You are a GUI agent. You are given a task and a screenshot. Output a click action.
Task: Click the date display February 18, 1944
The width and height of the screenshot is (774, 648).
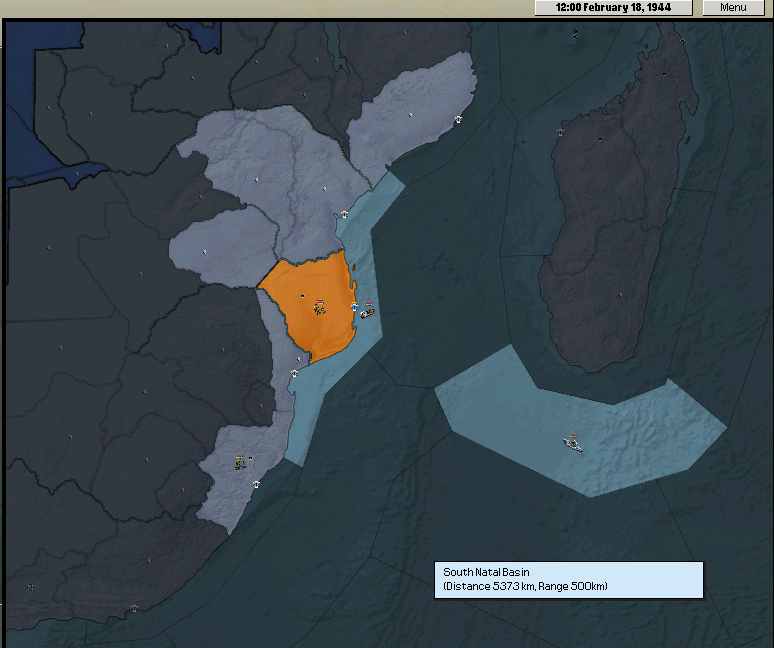pyautogui.click(x=614, y=7)
